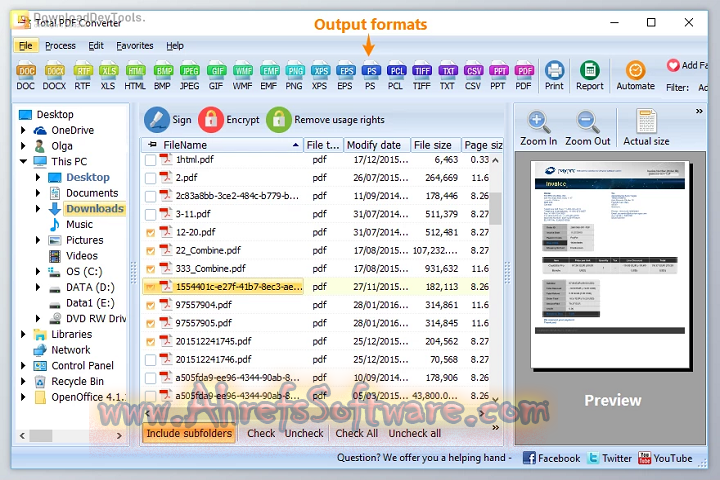Click the Check All button
Image resolution: width=720 pixels, height=480 pixels.
(357, 434)
